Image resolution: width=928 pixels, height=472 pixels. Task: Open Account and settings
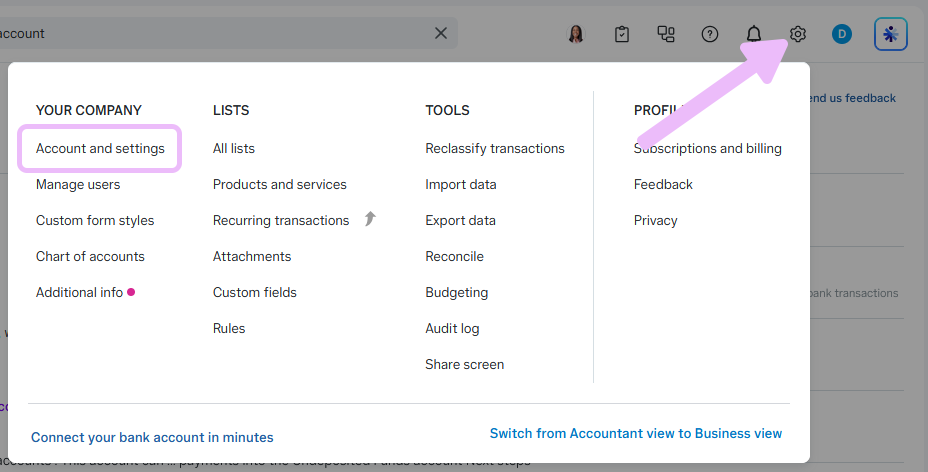100,148
